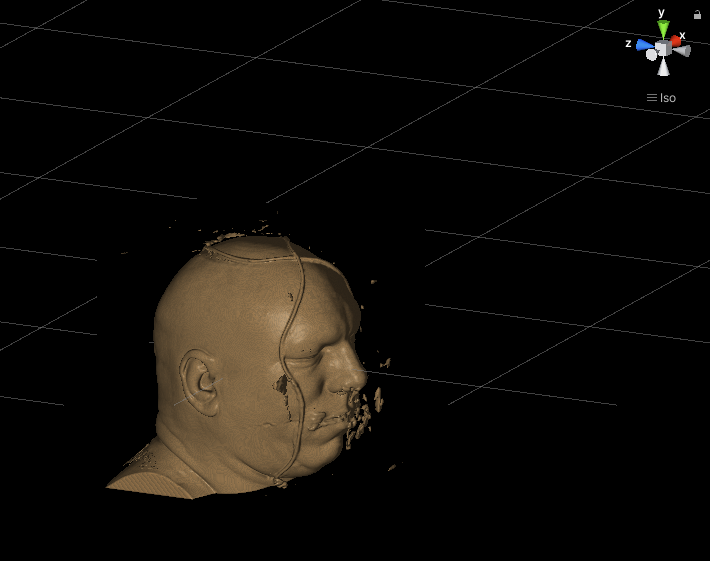
Task: Click the green Y axis cone on gizmo
Action: (662, 30)
